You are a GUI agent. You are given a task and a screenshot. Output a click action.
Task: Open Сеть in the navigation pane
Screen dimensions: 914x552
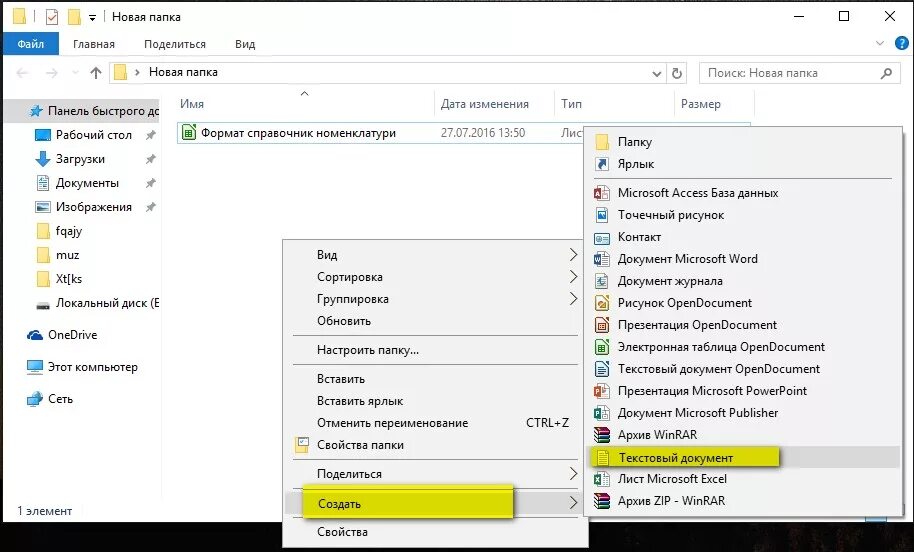click(60, 399)
